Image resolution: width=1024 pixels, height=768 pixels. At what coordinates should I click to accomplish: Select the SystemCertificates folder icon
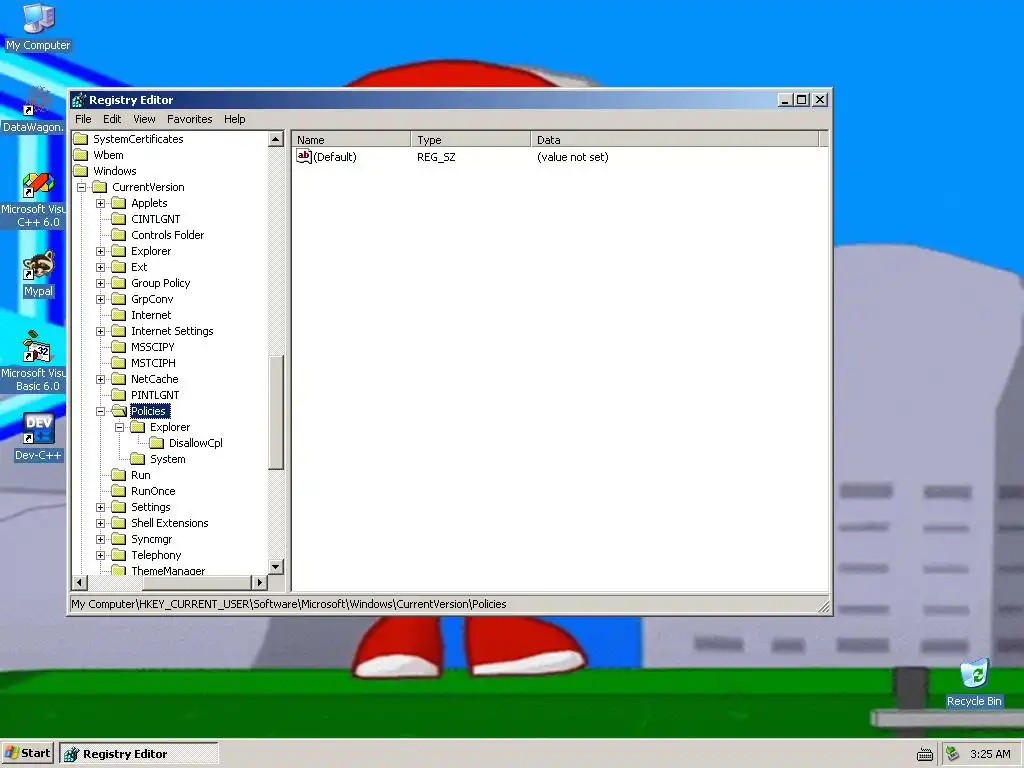[x=80, y=139]
